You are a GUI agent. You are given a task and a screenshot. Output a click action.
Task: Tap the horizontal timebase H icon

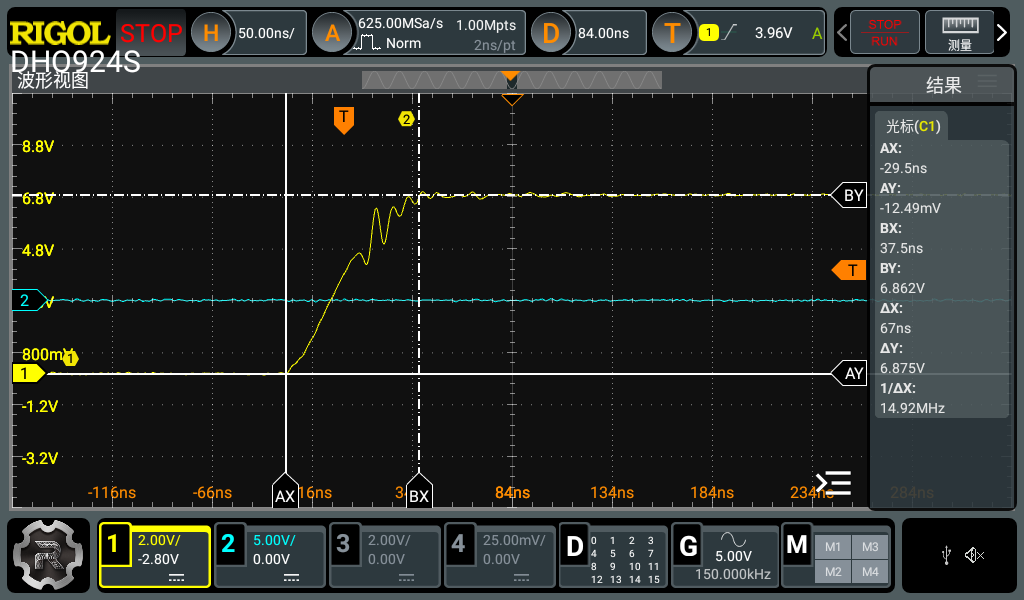(211, 33)
